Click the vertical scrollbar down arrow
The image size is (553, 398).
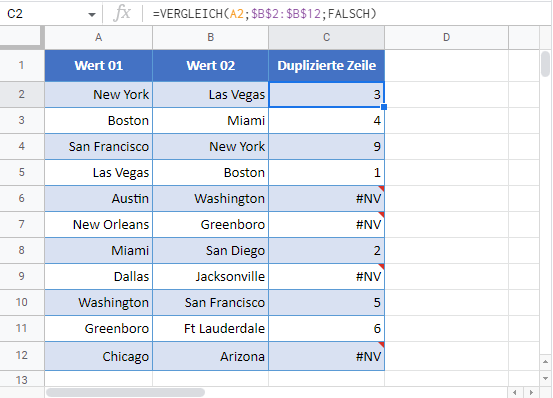point(546,378)
